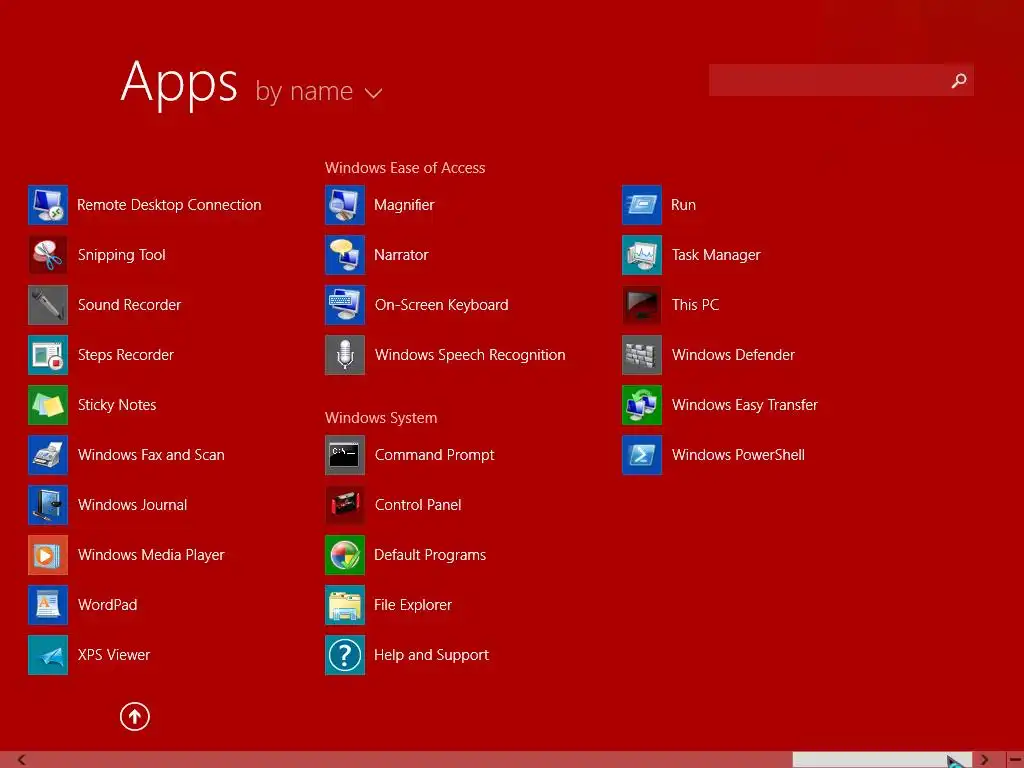
Task: Open the WordPad icon
Action: 48,605
